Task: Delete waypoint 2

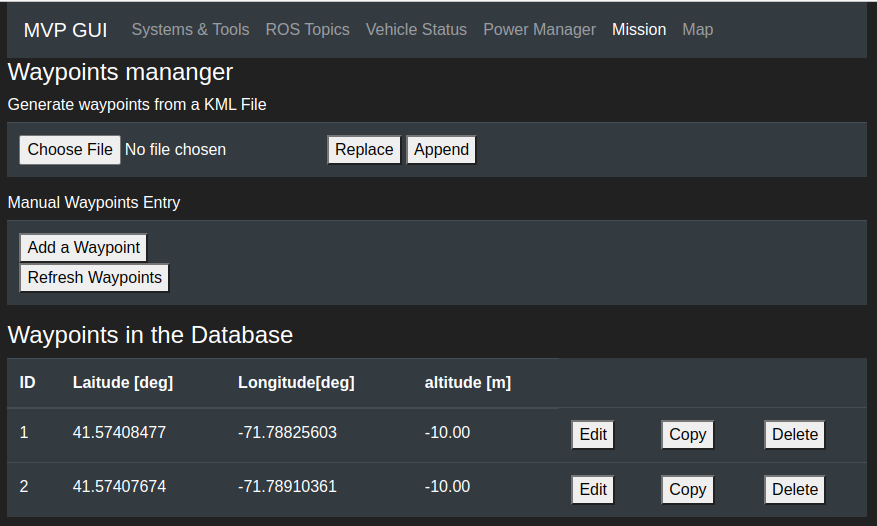Action: pos(795,490)
